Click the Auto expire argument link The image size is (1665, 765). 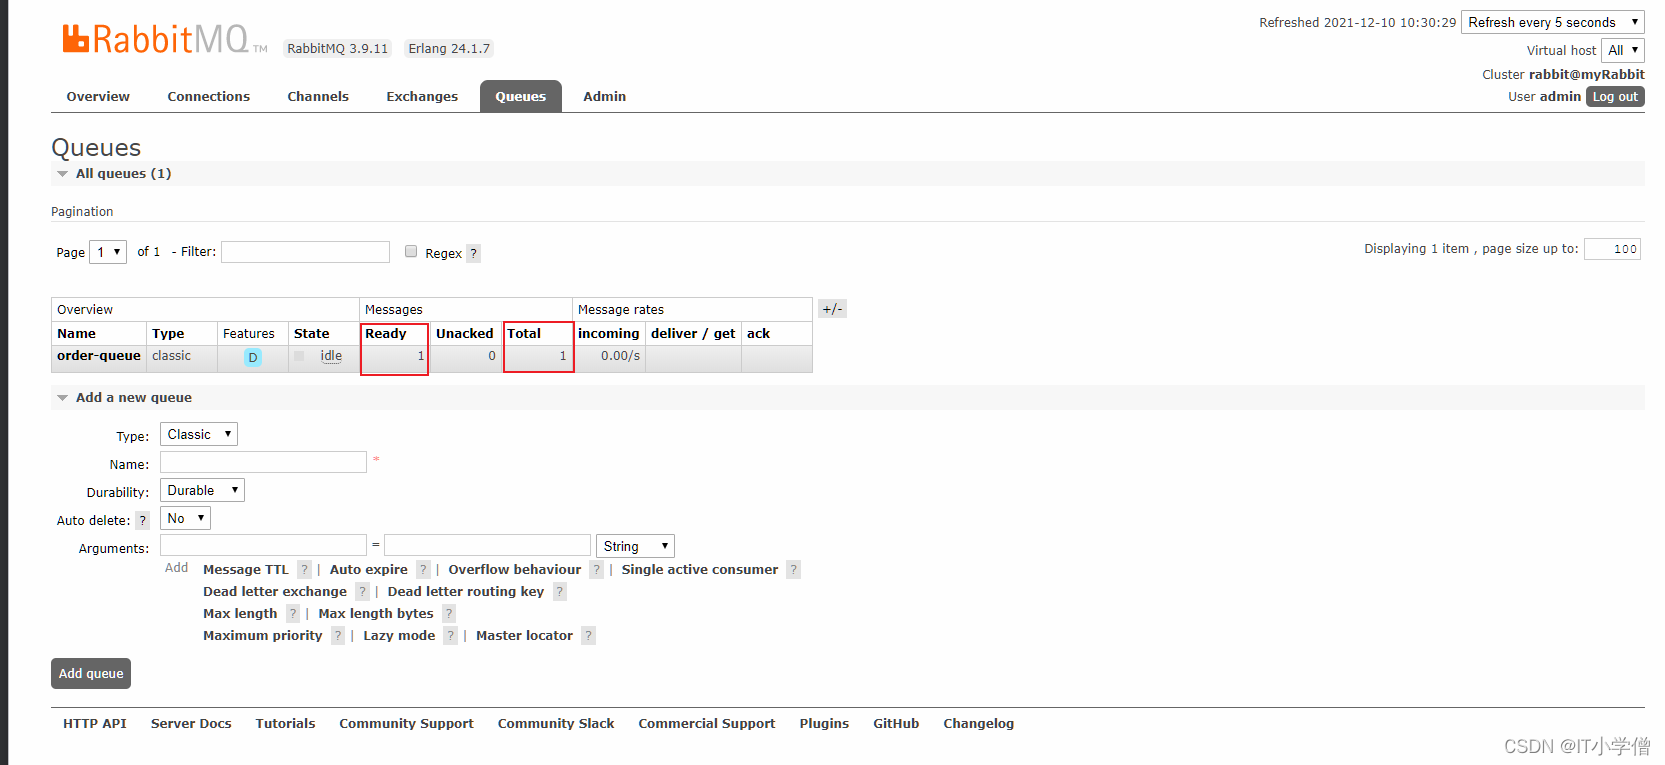[369, 570]
